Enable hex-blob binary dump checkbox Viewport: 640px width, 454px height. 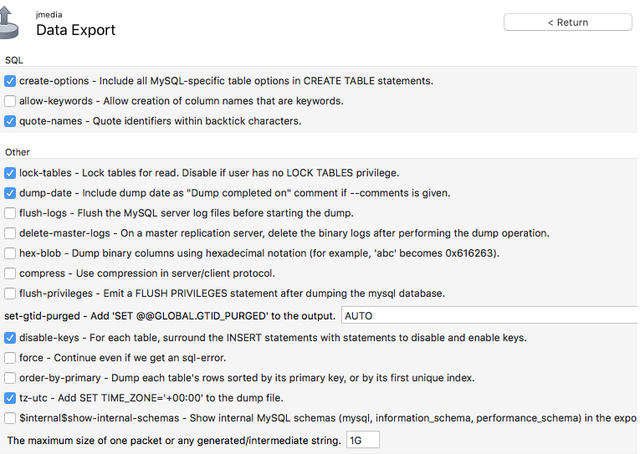pyautogui.click(x=10, y=253)
